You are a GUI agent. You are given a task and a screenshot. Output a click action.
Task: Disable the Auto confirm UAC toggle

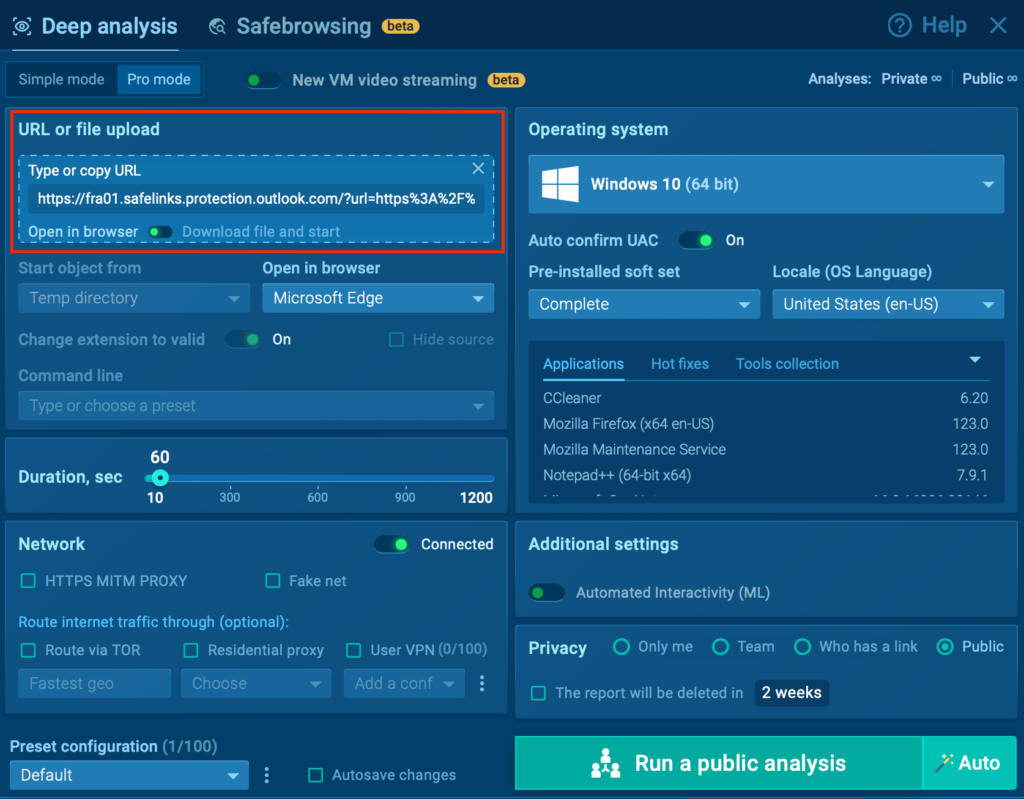point(698,240)
